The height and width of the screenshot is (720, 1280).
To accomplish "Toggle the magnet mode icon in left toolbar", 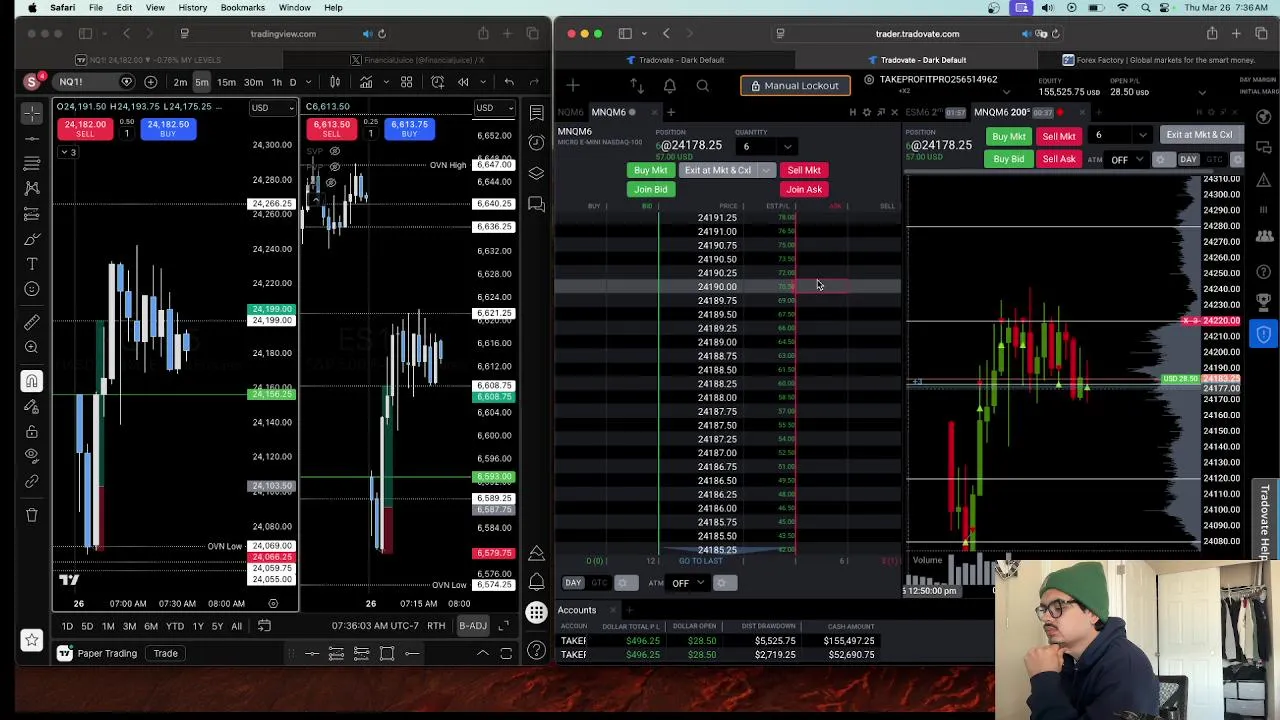I will [x=32, y=381].
